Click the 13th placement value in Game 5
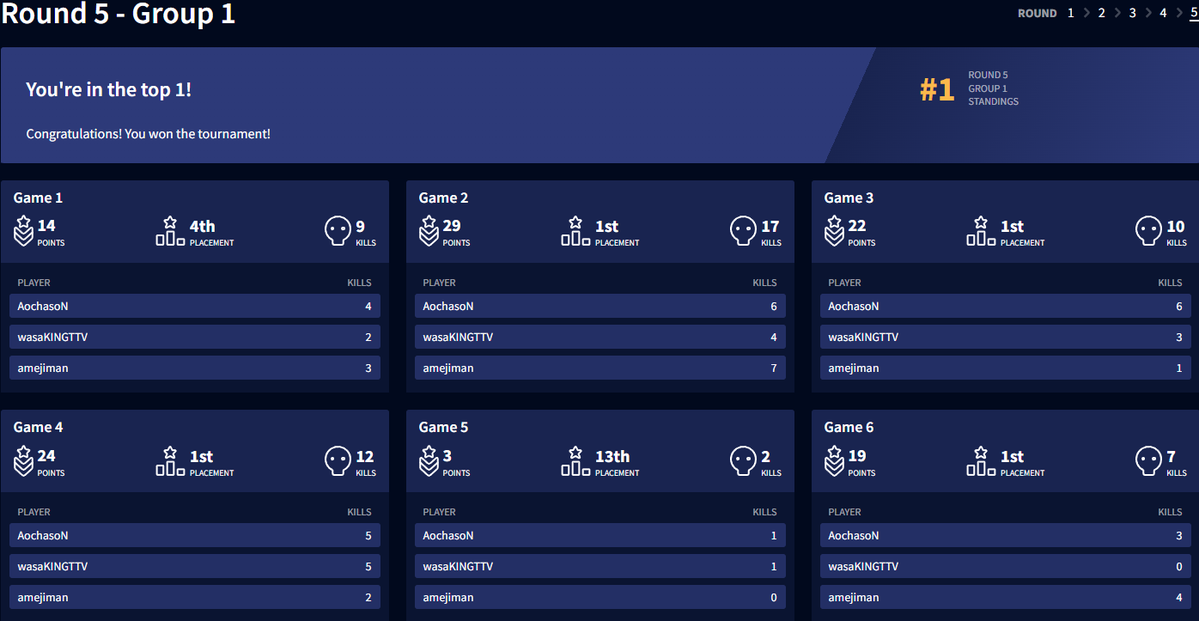This screenshot has width=1199, height=621. click(612, 457)
